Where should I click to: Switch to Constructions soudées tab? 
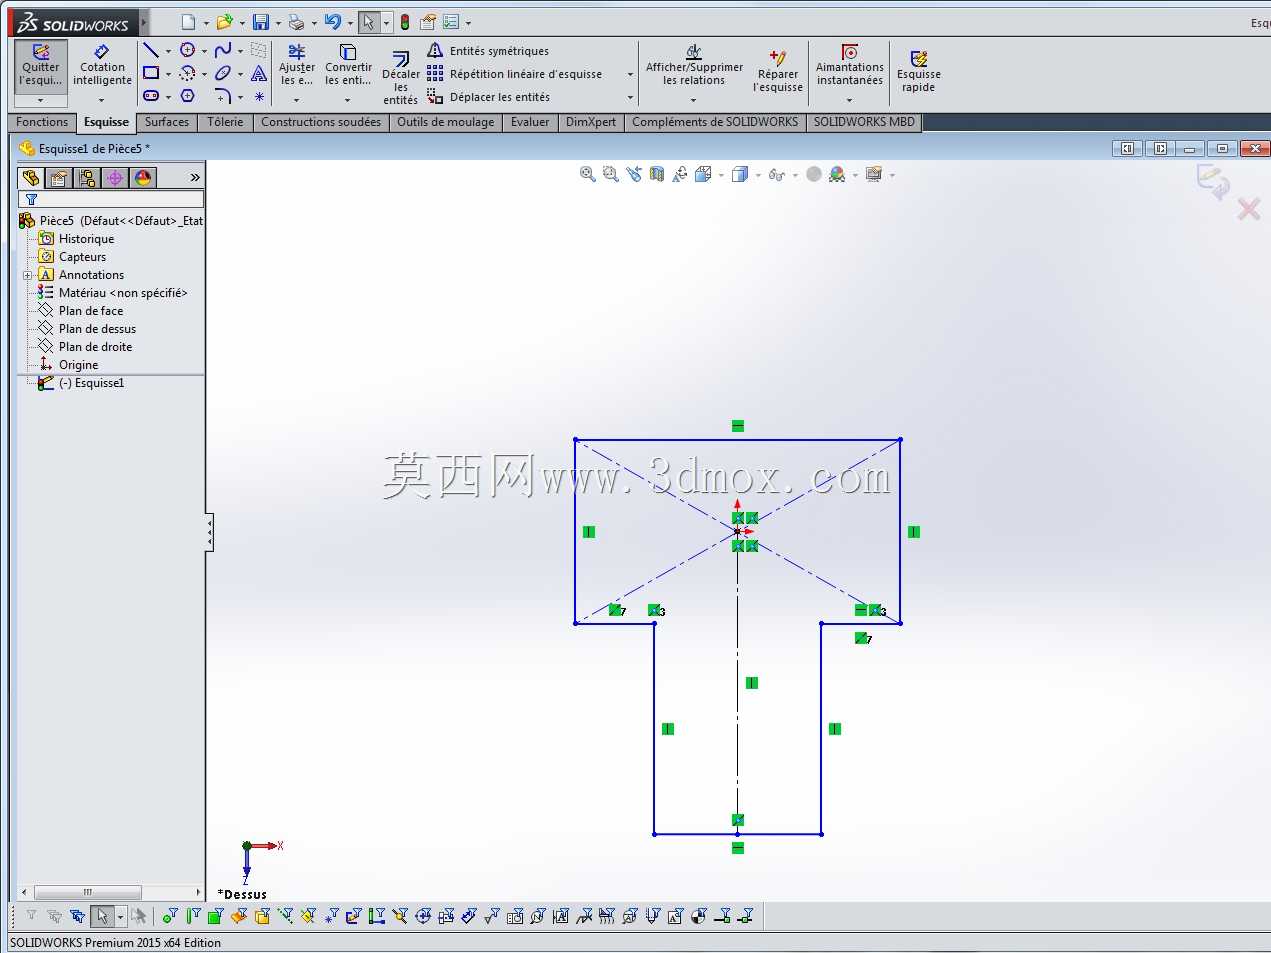[x=321, y=122]
